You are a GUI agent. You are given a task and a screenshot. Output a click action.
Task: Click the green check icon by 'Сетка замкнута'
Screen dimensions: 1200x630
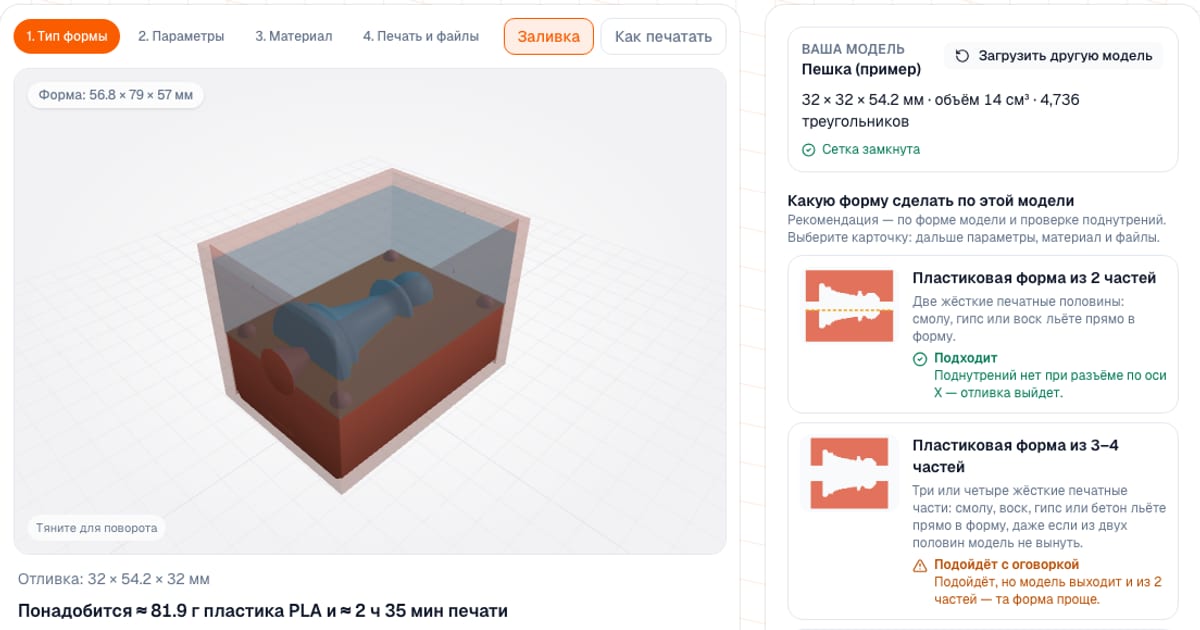click(x=809, y=149)
